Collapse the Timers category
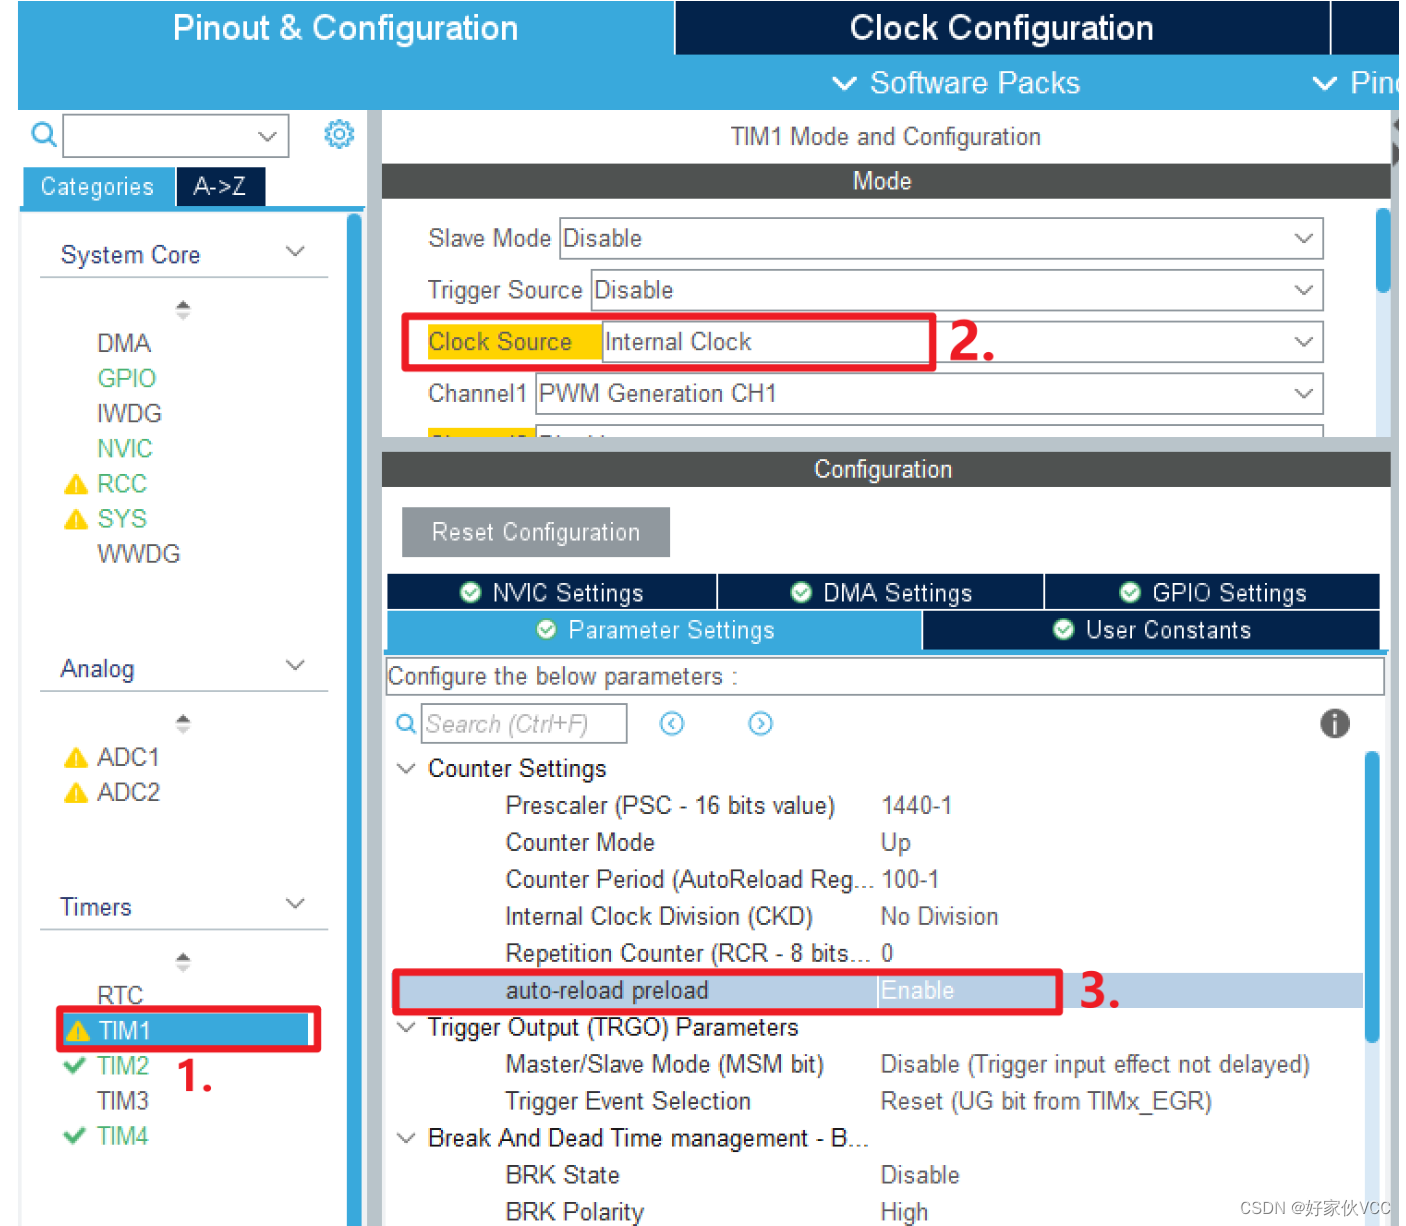Screen dimensions: 1406x1226 click(x=295, y=904)
